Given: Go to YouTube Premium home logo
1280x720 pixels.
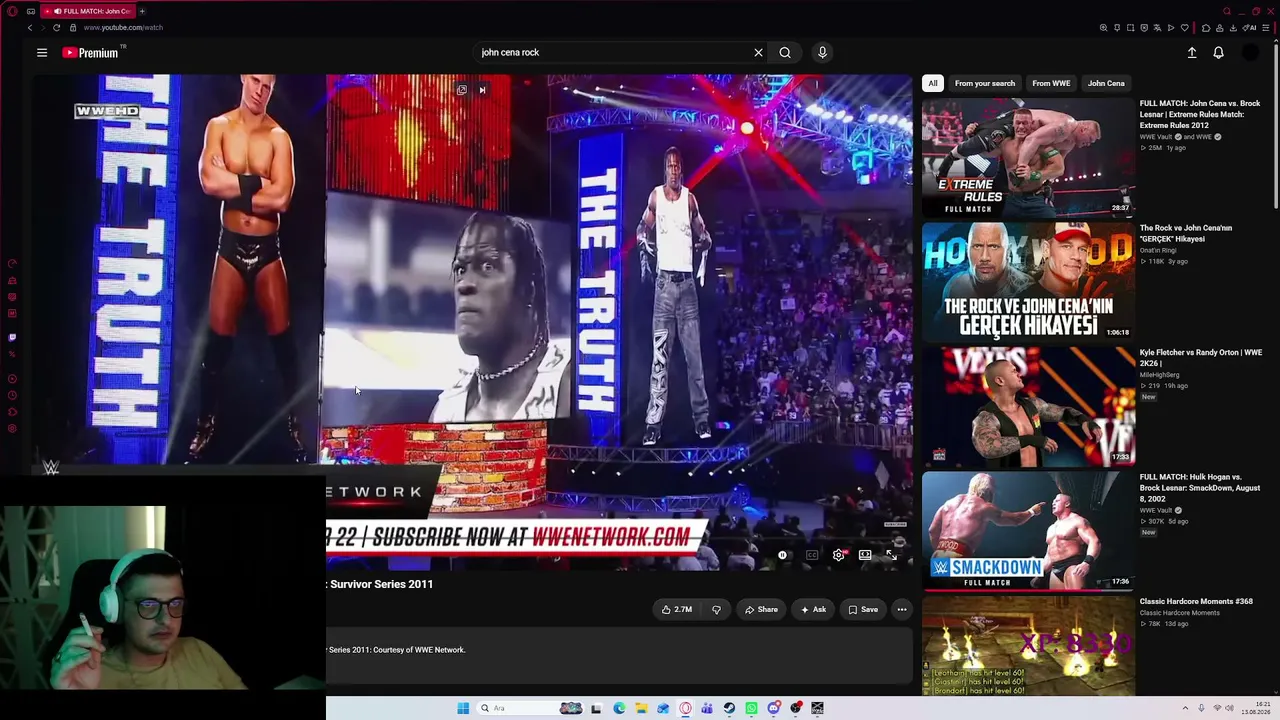Looking at the screenshot, I should tap(90, 52).
